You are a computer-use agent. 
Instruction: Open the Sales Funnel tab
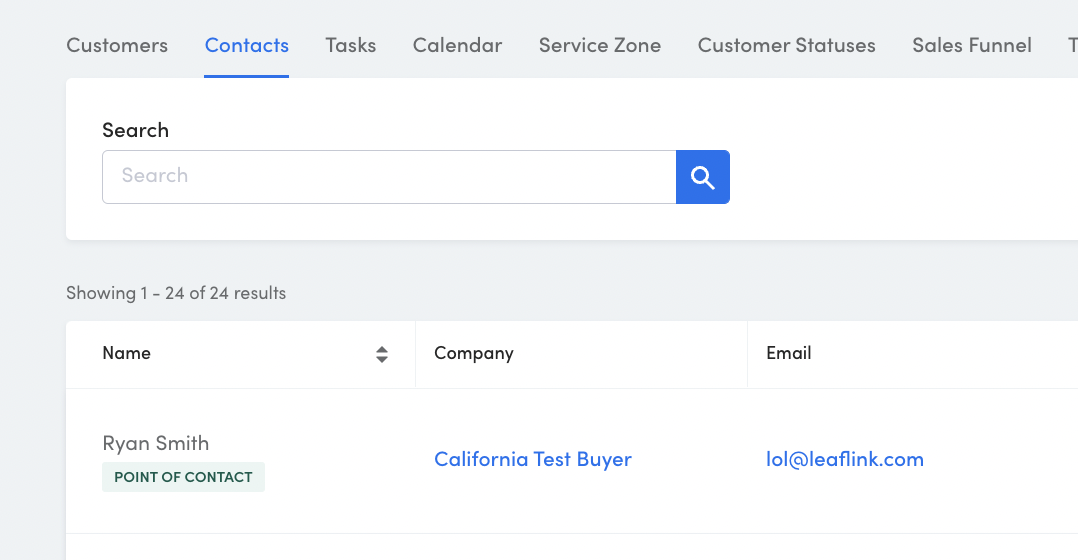971,45
